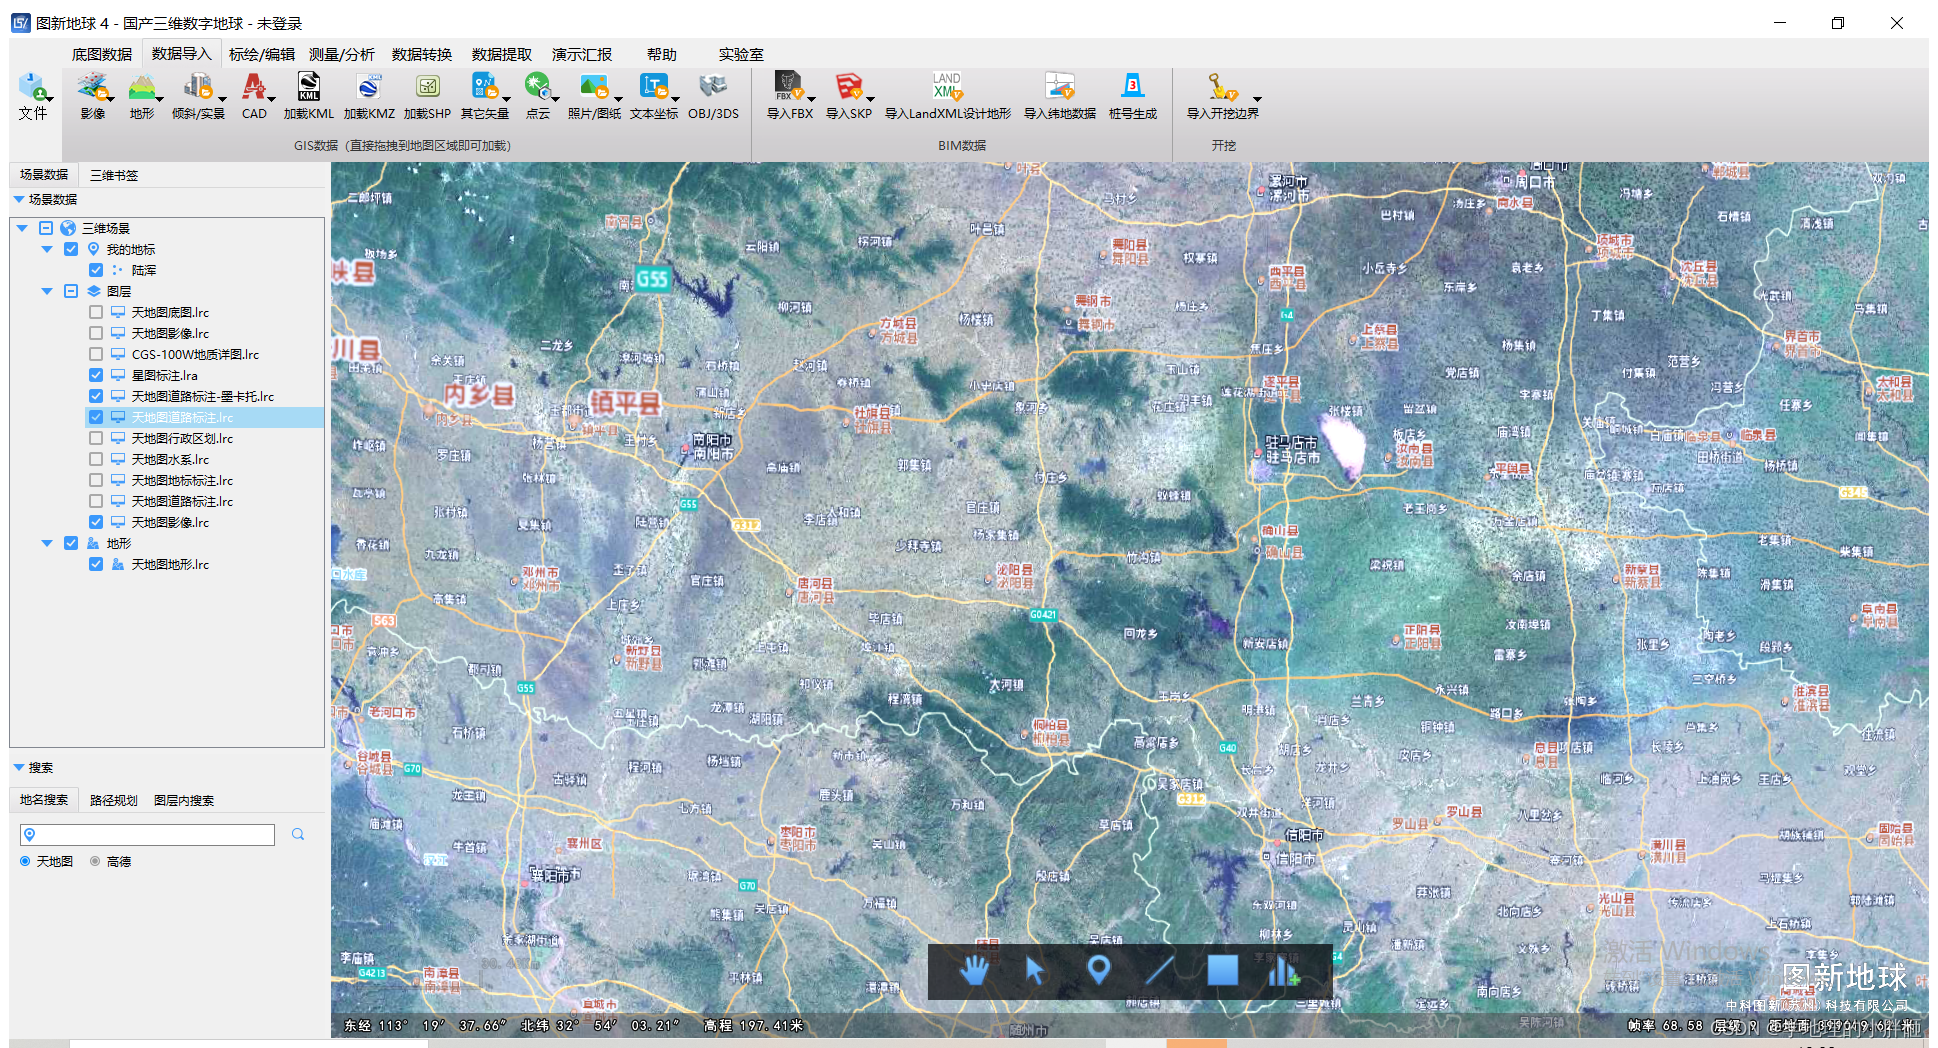1938x1048 pixels.
Task: Uncheck the 天地图地形.lrc terrain checkbox
Action: coord(96,564)
